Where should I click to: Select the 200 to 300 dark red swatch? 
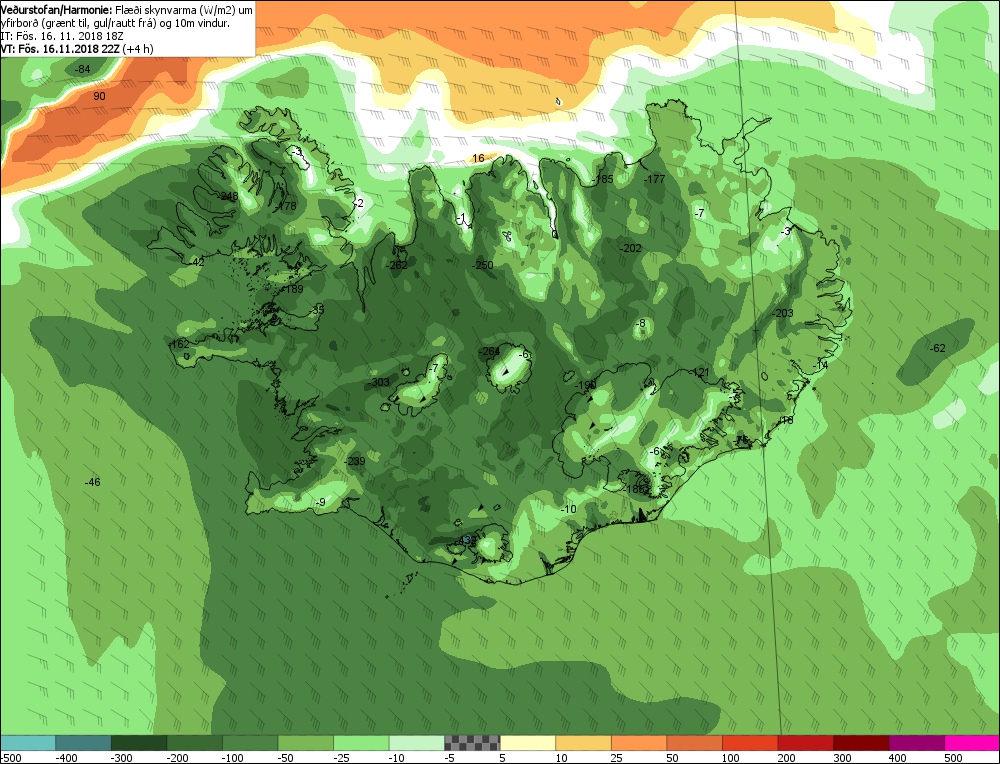tap(805, 743)
